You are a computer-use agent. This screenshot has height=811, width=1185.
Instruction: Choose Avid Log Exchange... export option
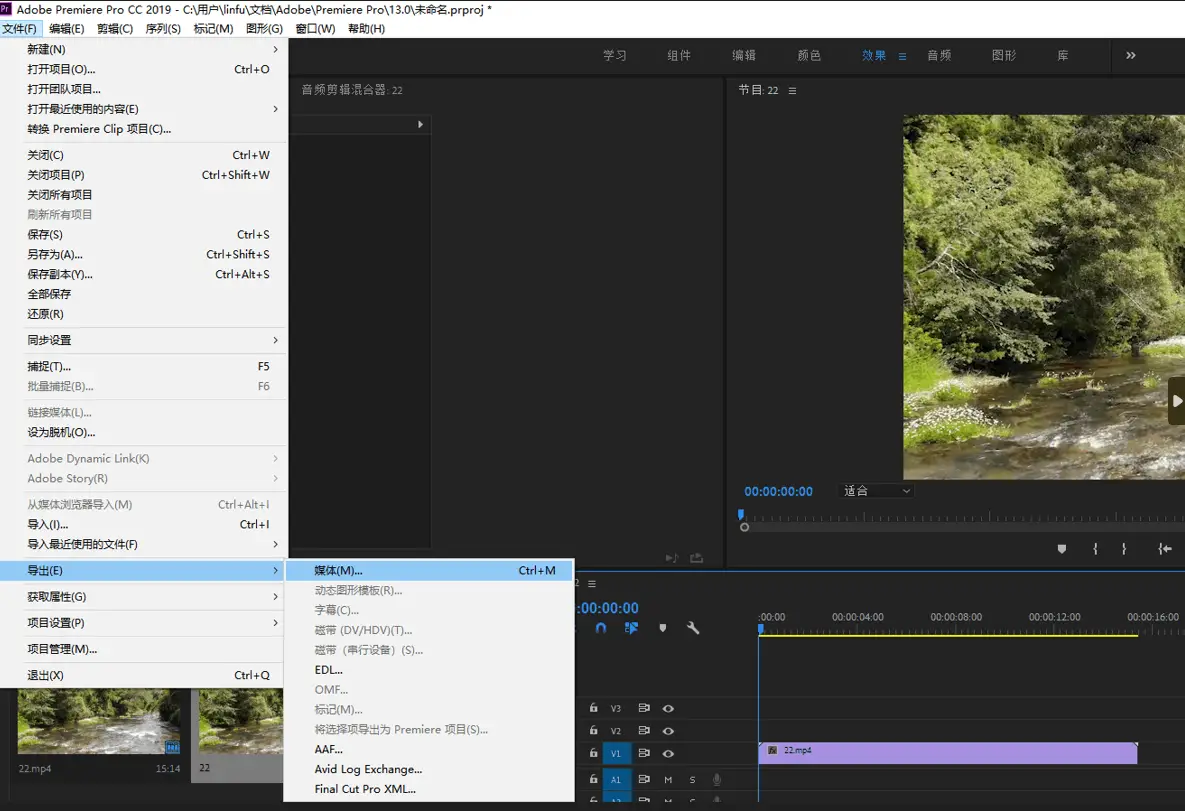click(429, 769)
